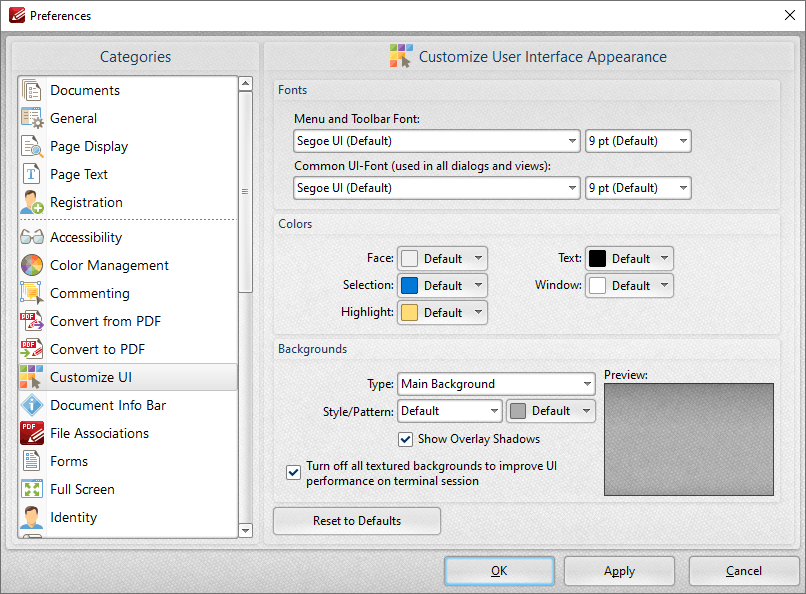
Task: Open Menu and Toolbar Font dropdown
Action: (x=436, y=141)
